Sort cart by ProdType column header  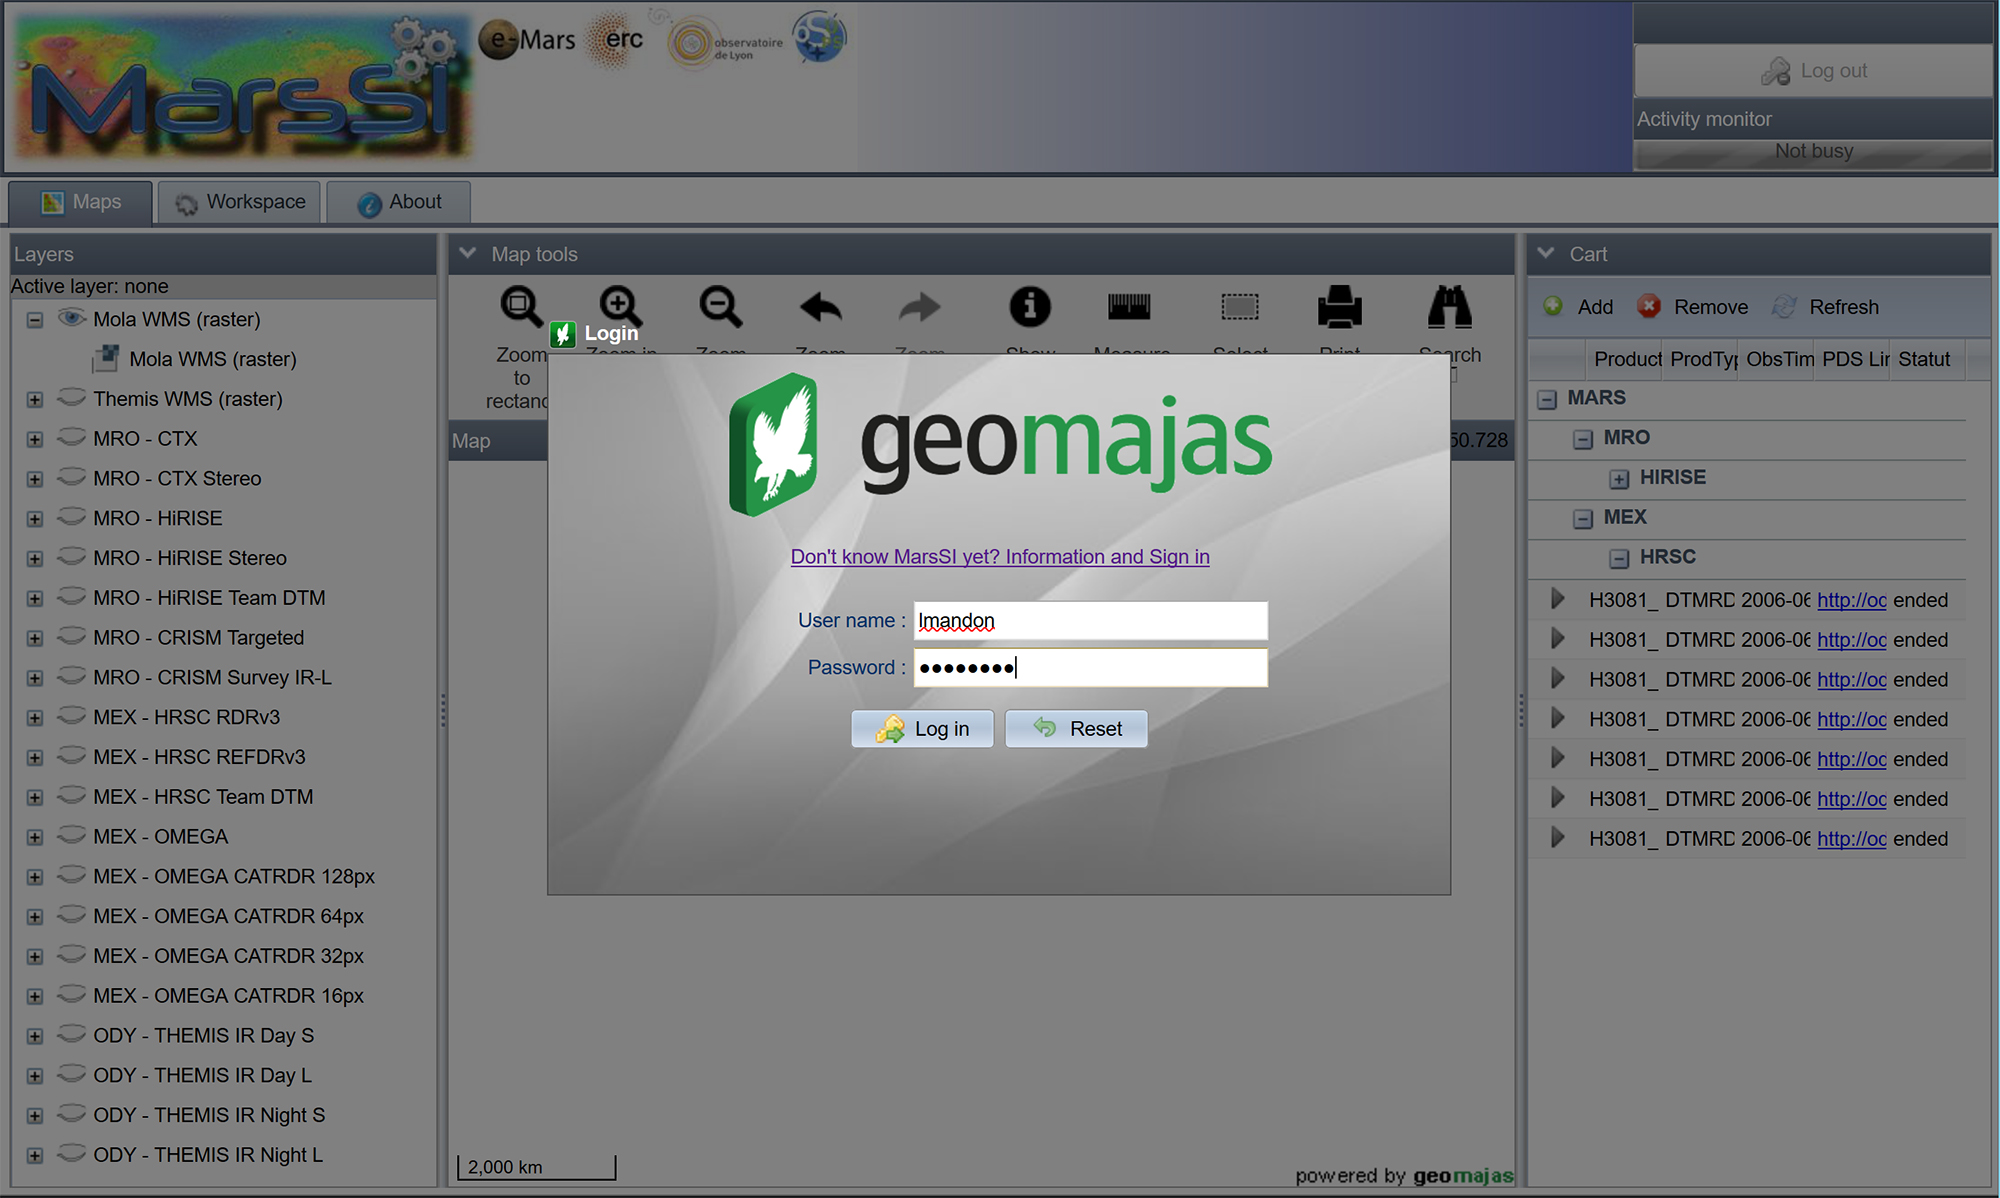click(x=1703, y=359)
